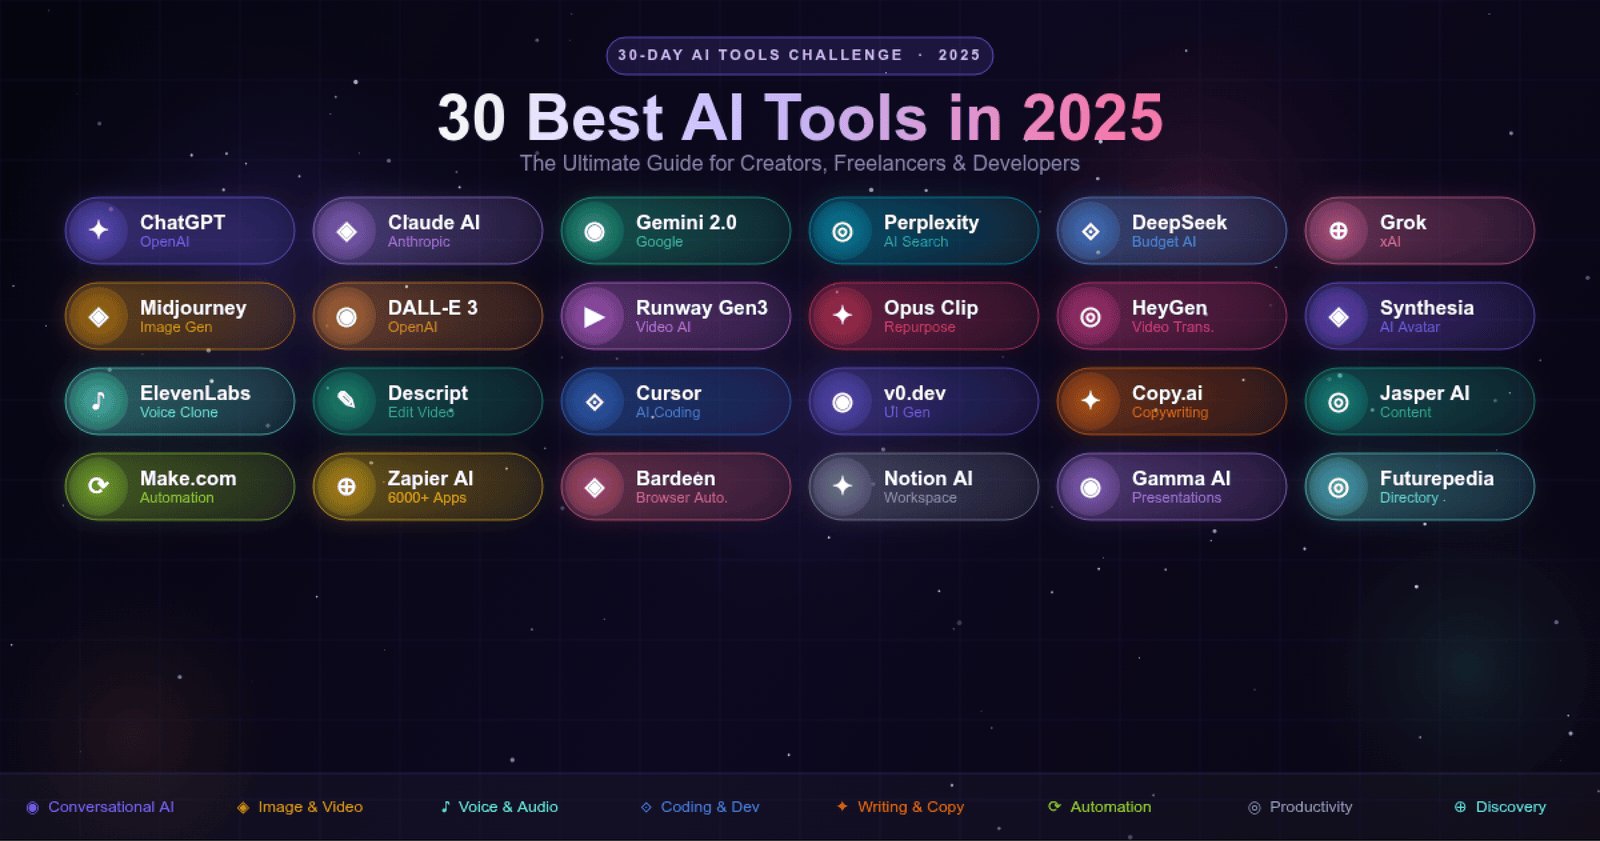The width and height of the screenshot is (1600, 841).
Task: Click the "Workspace" subtitle text
Action: 920,497
